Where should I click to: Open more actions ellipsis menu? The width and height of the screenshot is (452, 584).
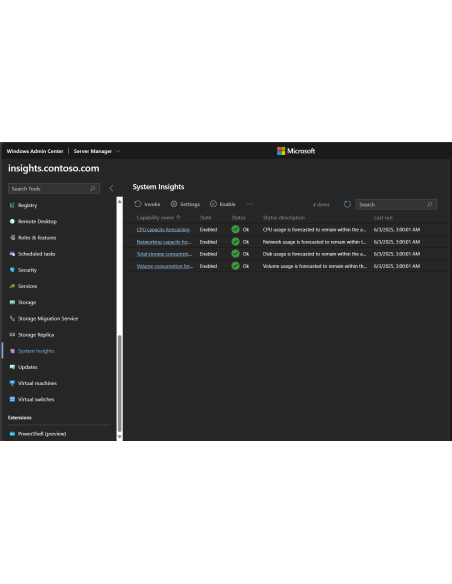[x=249, y=204]
